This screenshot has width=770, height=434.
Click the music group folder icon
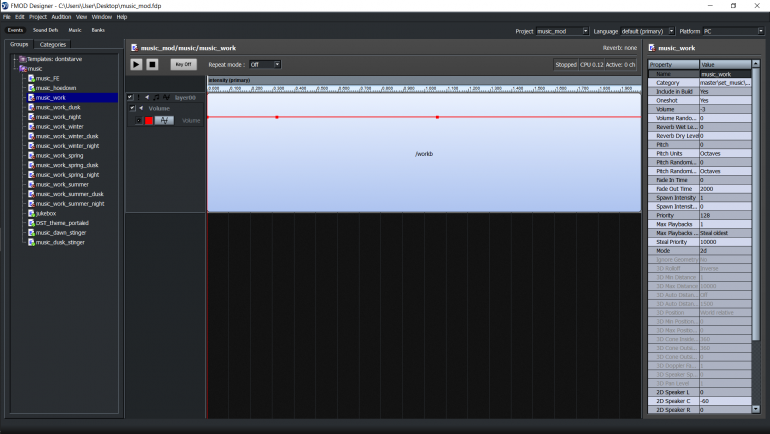[x=22, y=69]
